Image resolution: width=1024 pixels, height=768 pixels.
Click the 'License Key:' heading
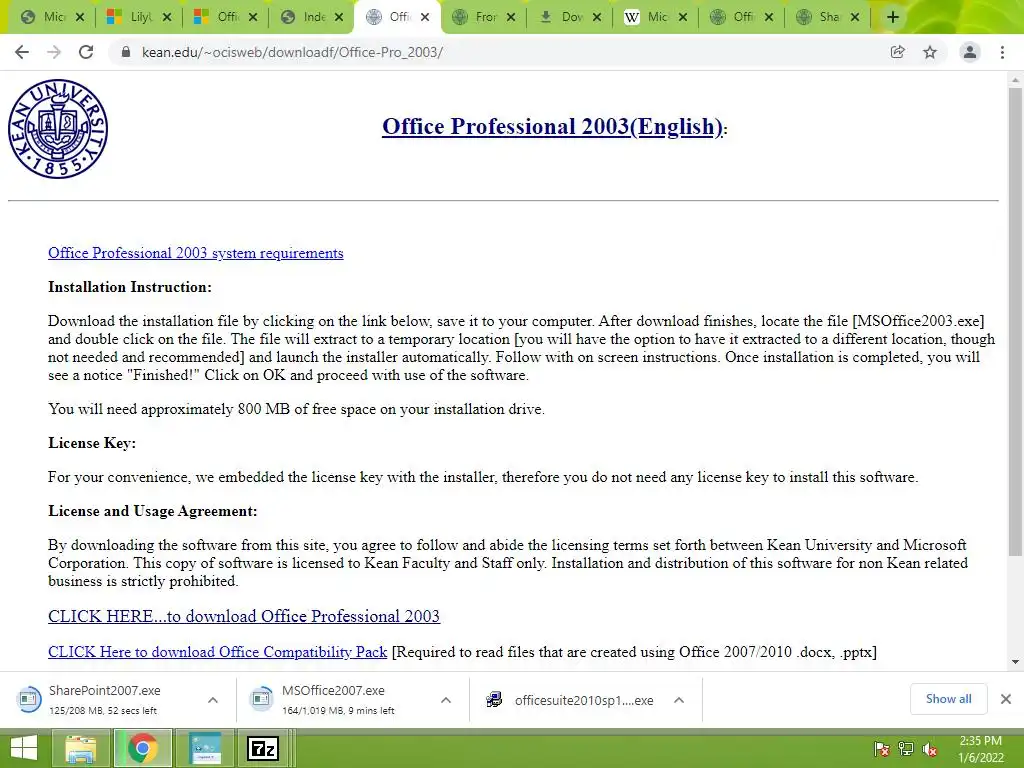(92, 443)
